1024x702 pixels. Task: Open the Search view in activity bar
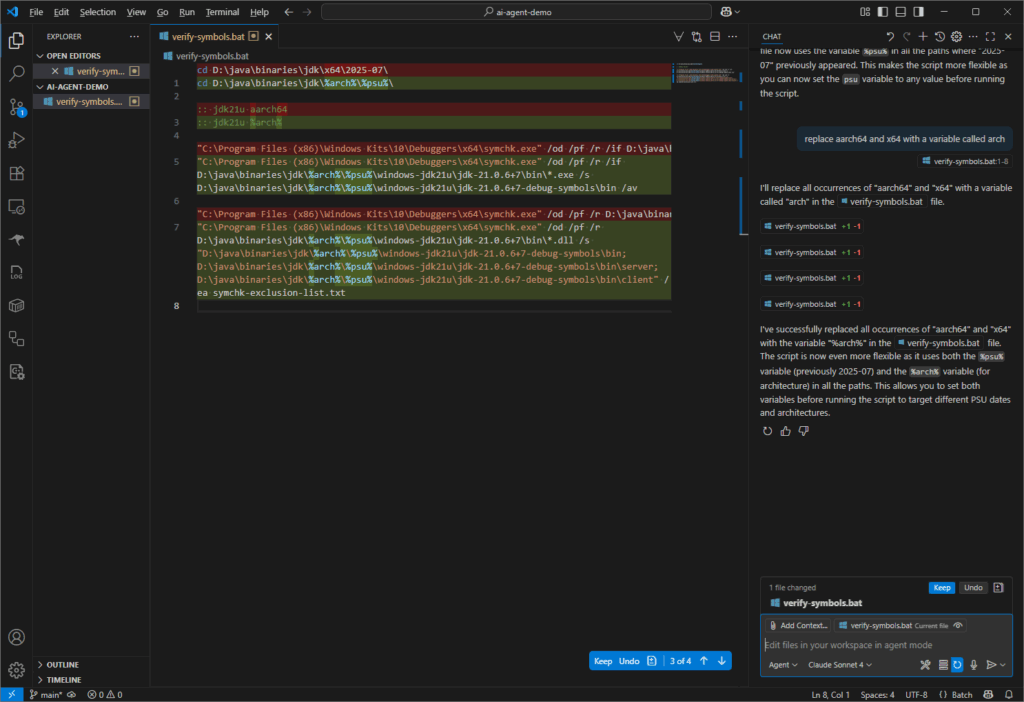coord(16,73)
